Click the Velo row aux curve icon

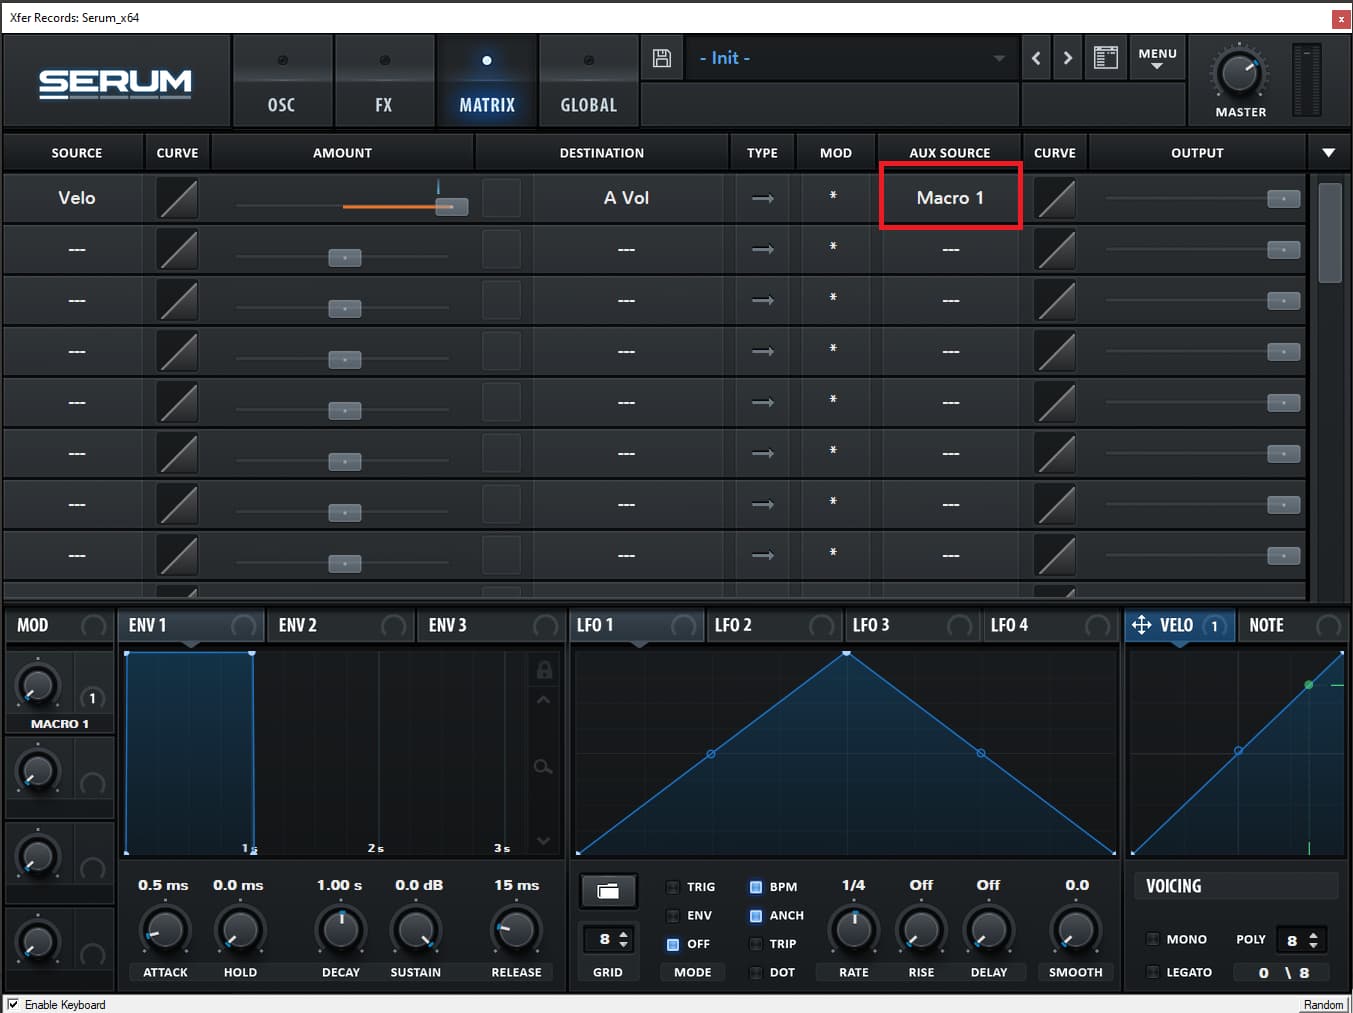[x=1055, y=198]
